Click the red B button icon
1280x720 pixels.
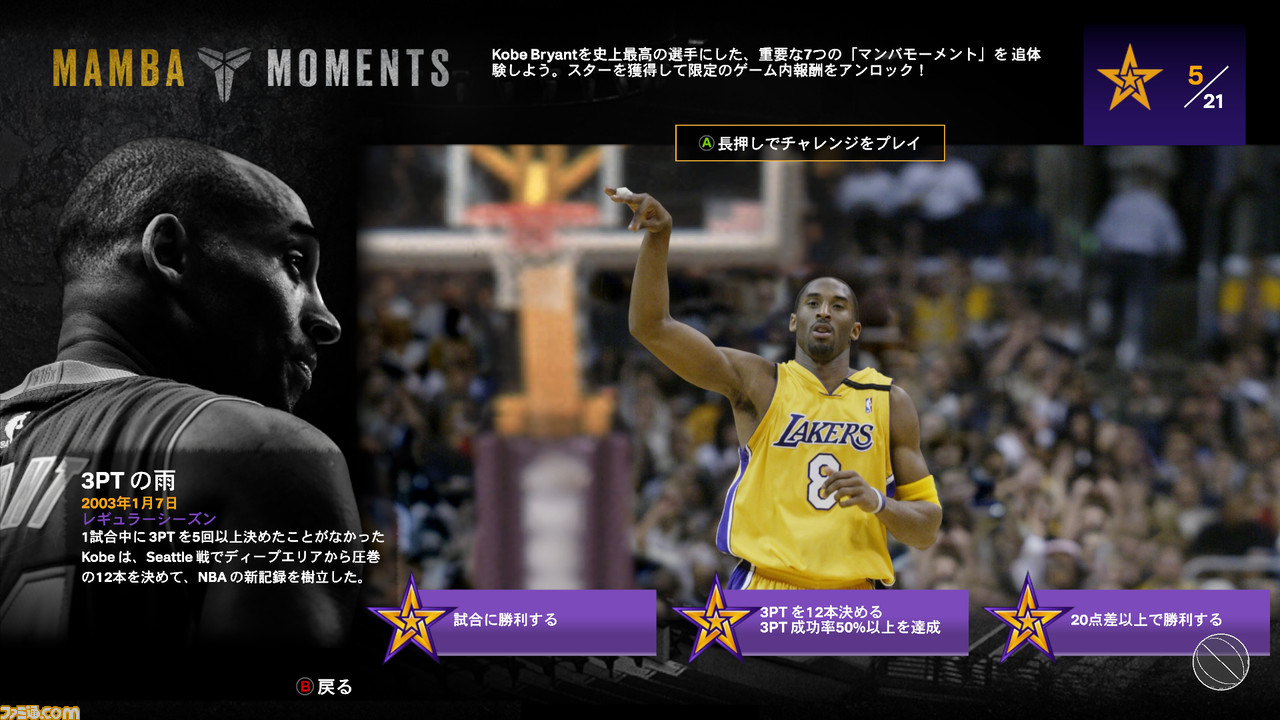(x=305, y=686)
